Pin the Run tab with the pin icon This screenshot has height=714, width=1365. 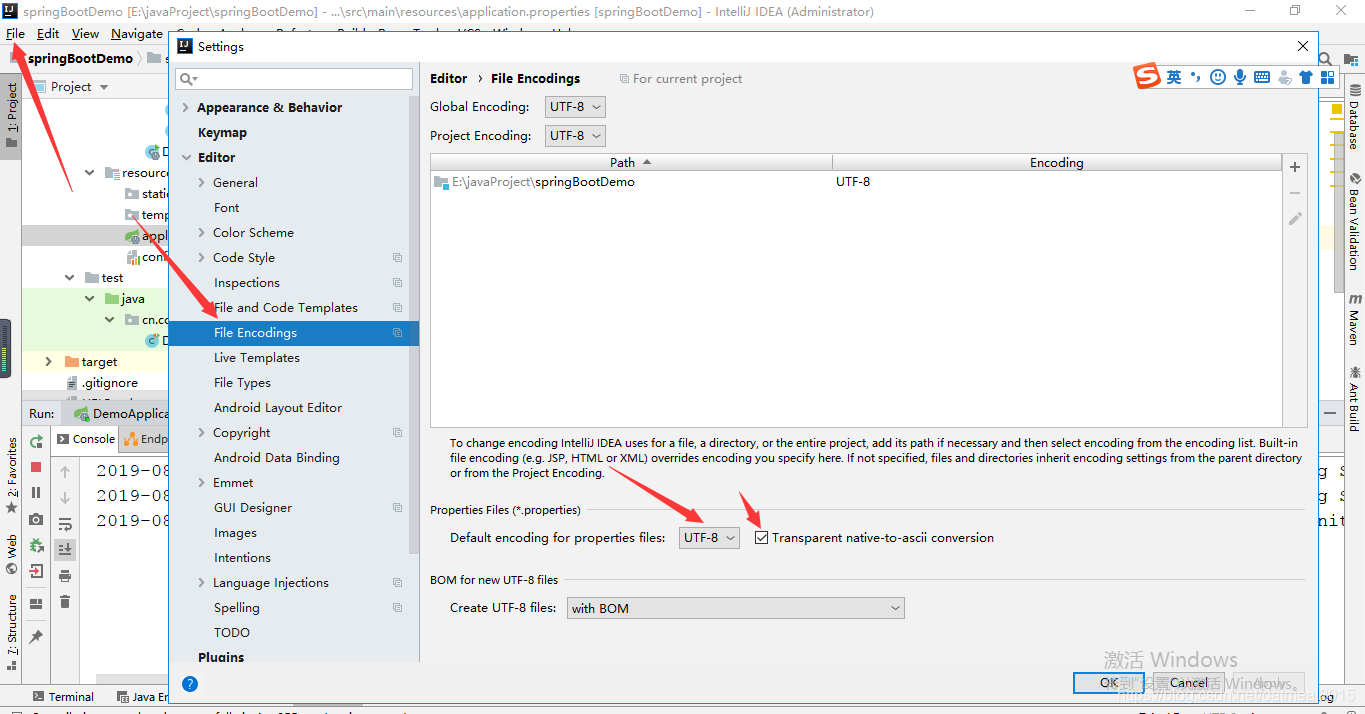(x=36, y=636)
